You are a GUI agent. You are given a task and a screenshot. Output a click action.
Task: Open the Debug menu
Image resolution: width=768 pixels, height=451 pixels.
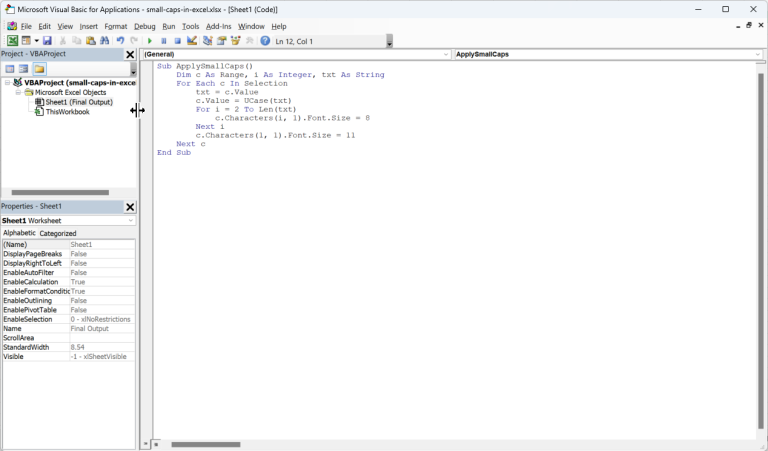(x=145, y=26)
